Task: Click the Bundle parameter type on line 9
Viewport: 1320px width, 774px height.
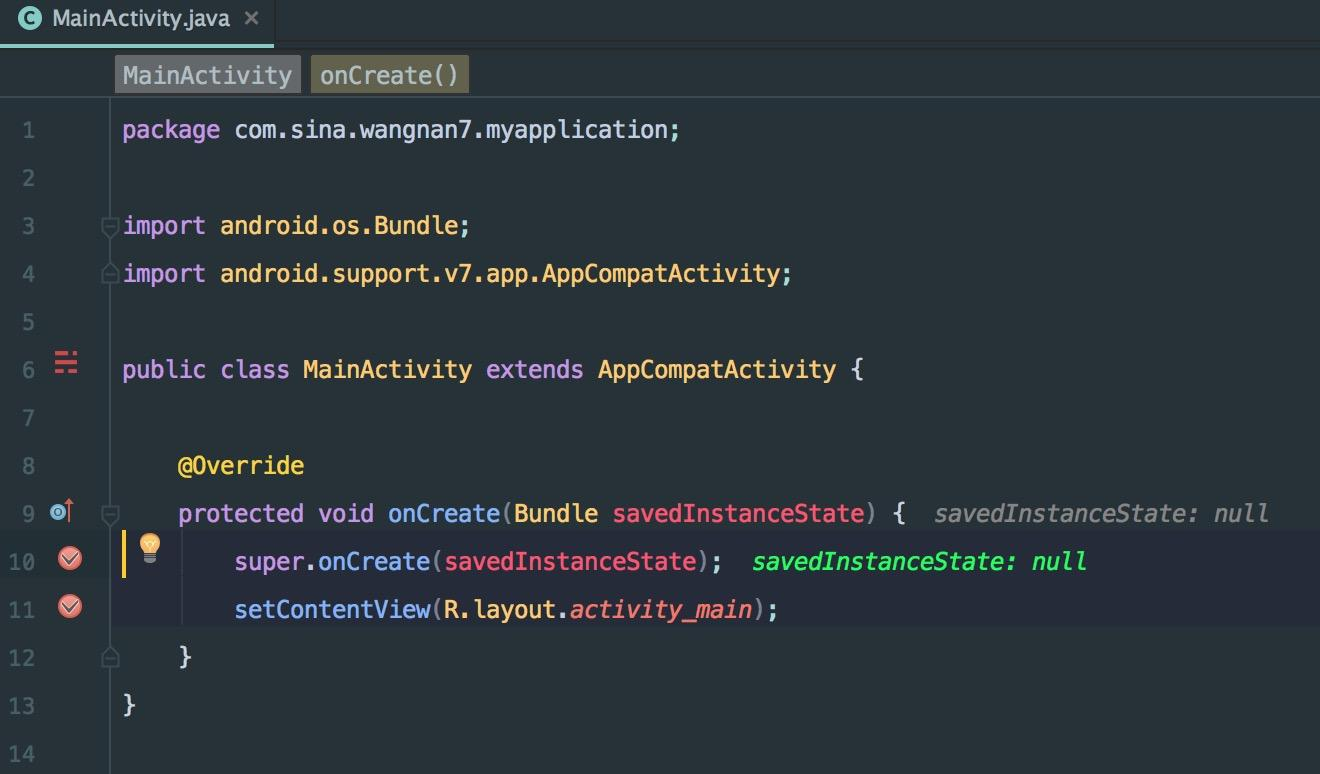Action: coord(556,514)
